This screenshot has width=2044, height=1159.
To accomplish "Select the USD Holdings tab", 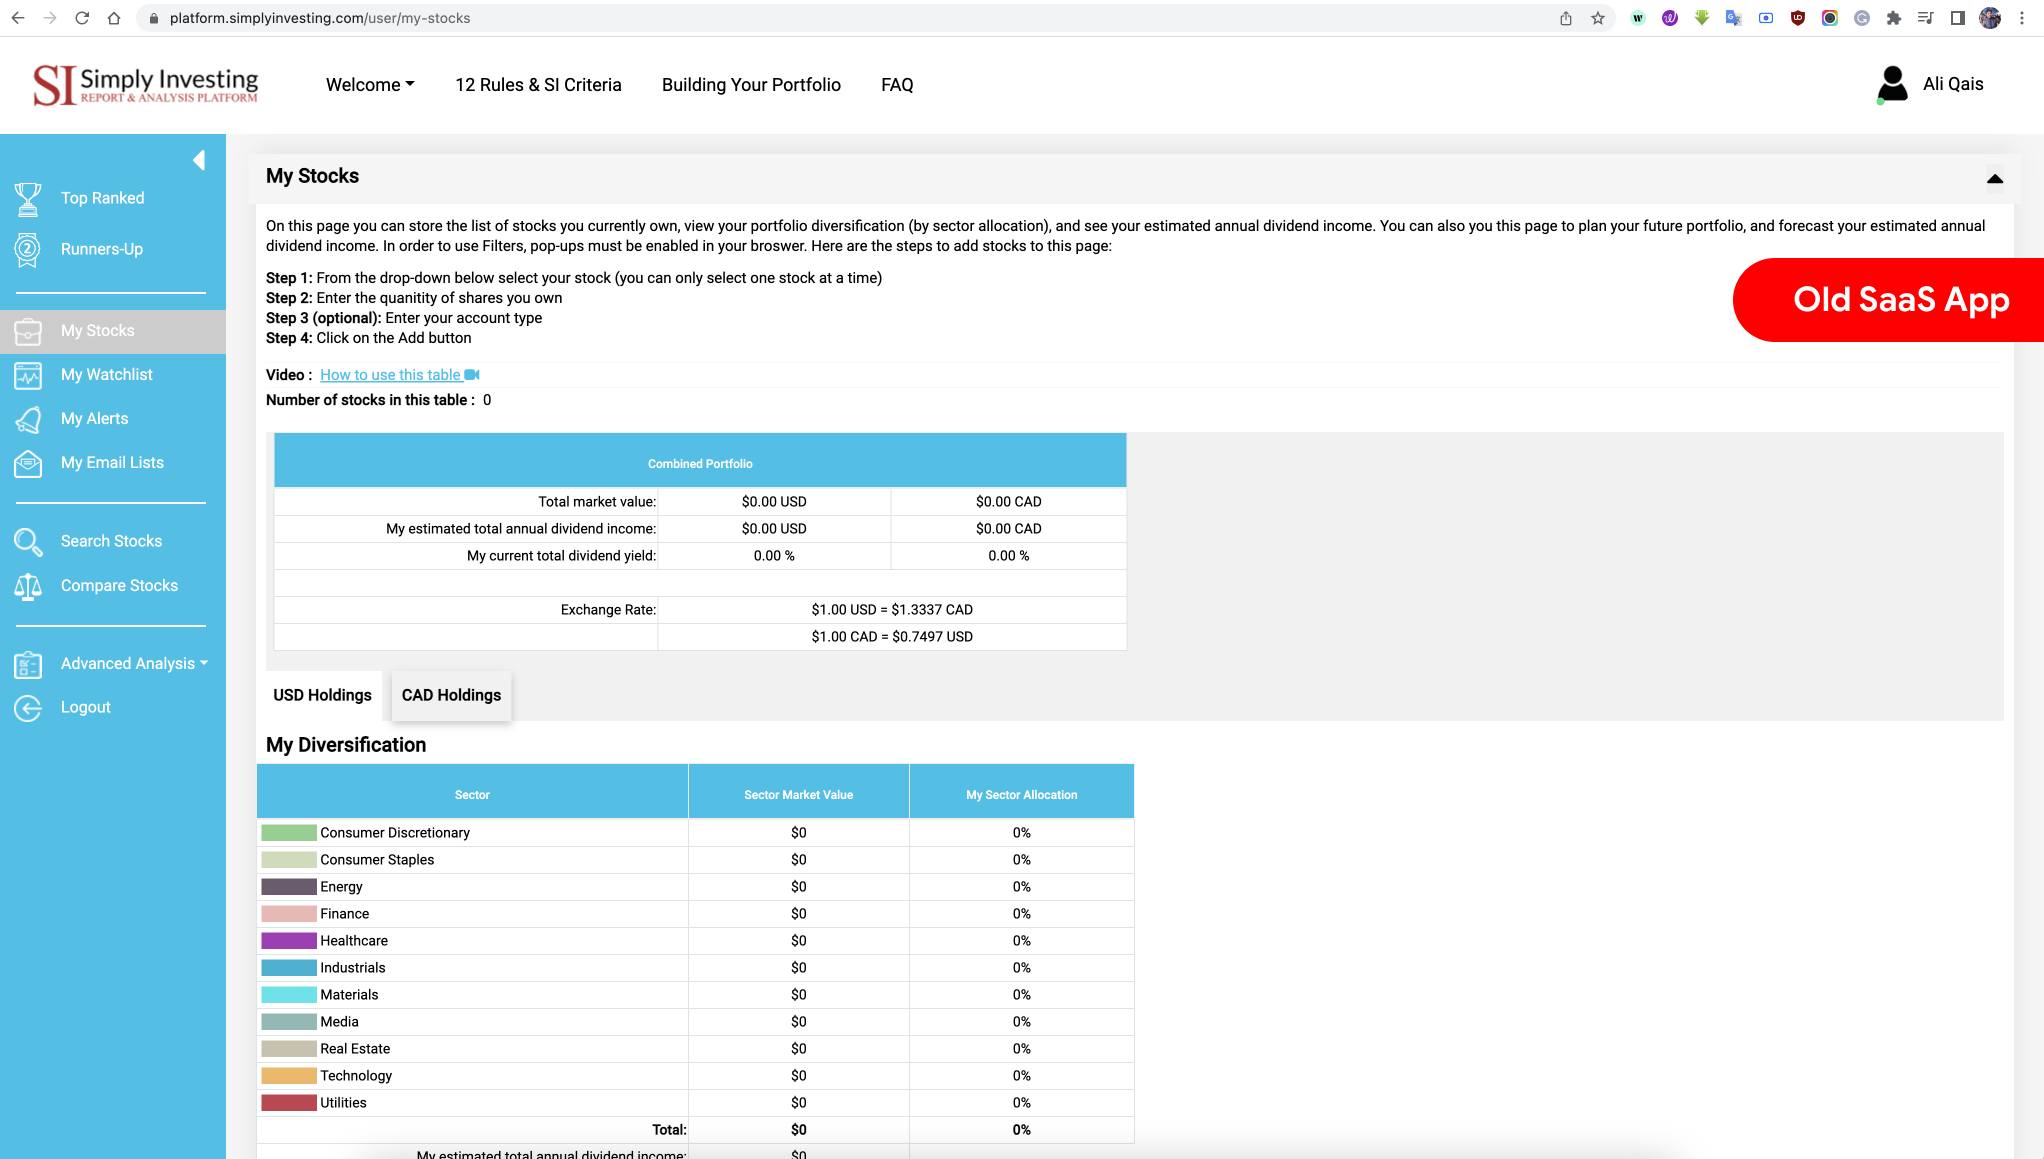I will pos(322,695).
